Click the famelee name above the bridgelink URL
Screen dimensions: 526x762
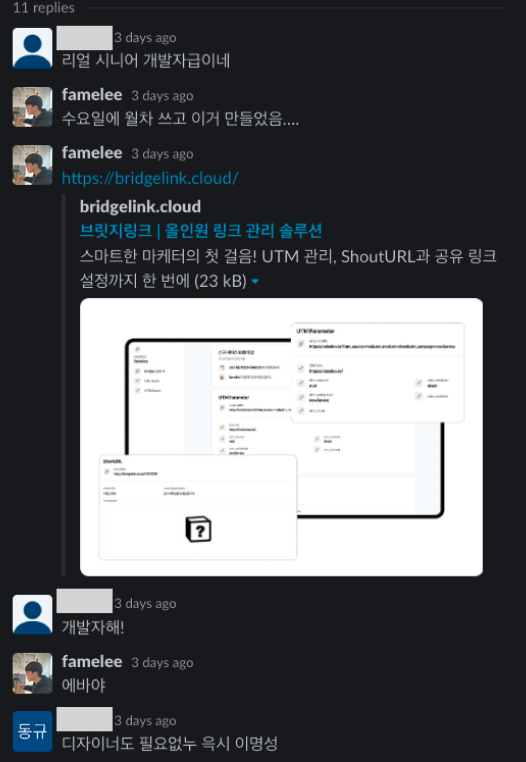point(92,153)
